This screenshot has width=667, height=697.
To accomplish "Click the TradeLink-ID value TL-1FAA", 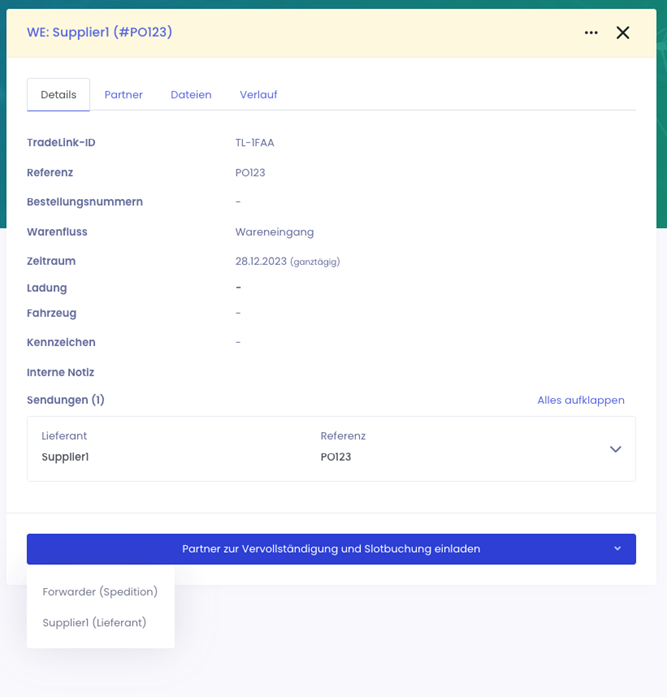I will coord(254,143).
